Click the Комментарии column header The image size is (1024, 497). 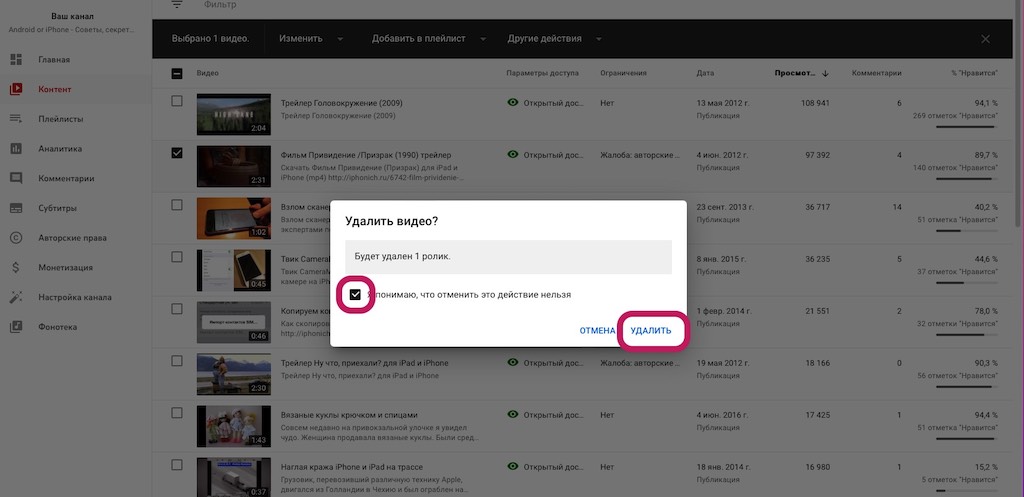876,73
